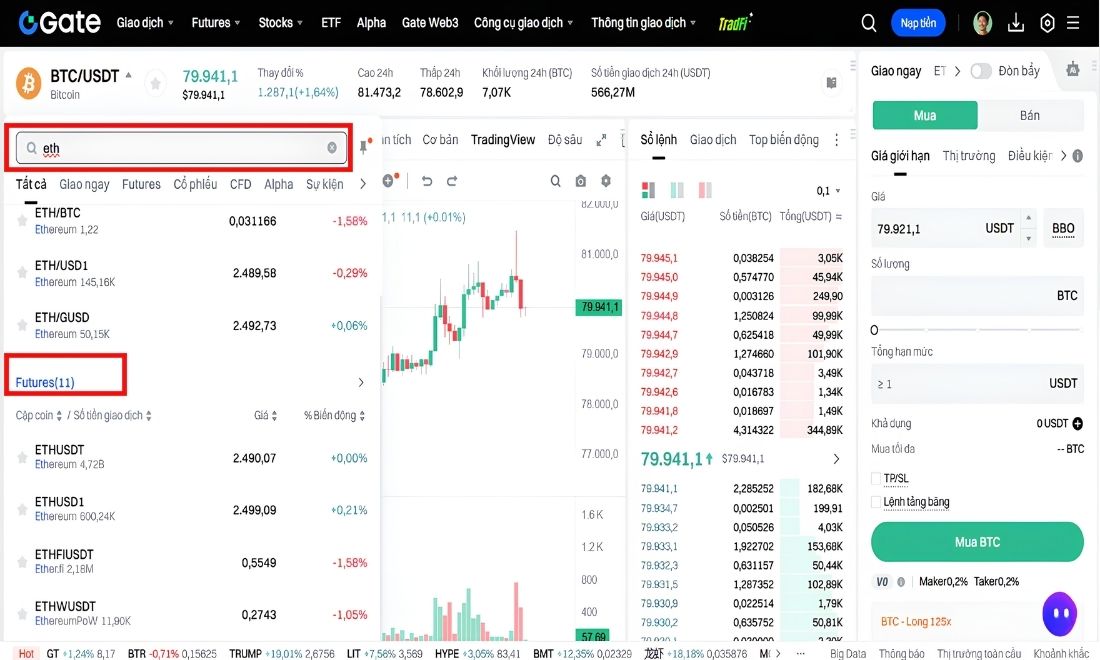Open the user profile avatar
Image resolution: width=1100 pixels, height=660 pixels.
coord(982,23)
